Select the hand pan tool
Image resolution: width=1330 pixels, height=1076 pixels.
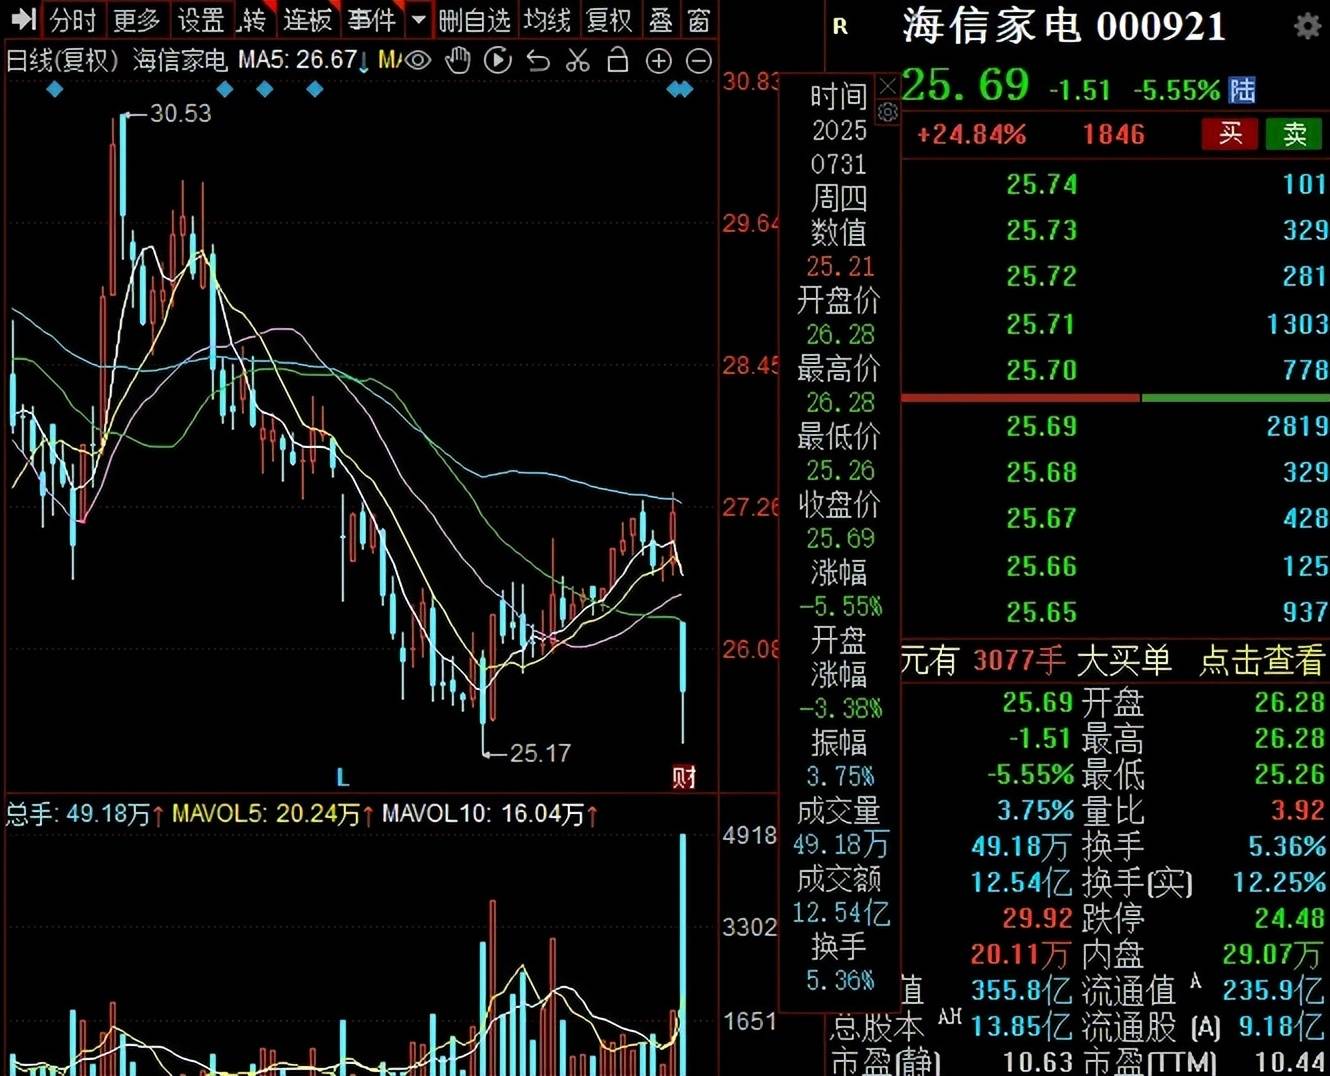(458, 61)
